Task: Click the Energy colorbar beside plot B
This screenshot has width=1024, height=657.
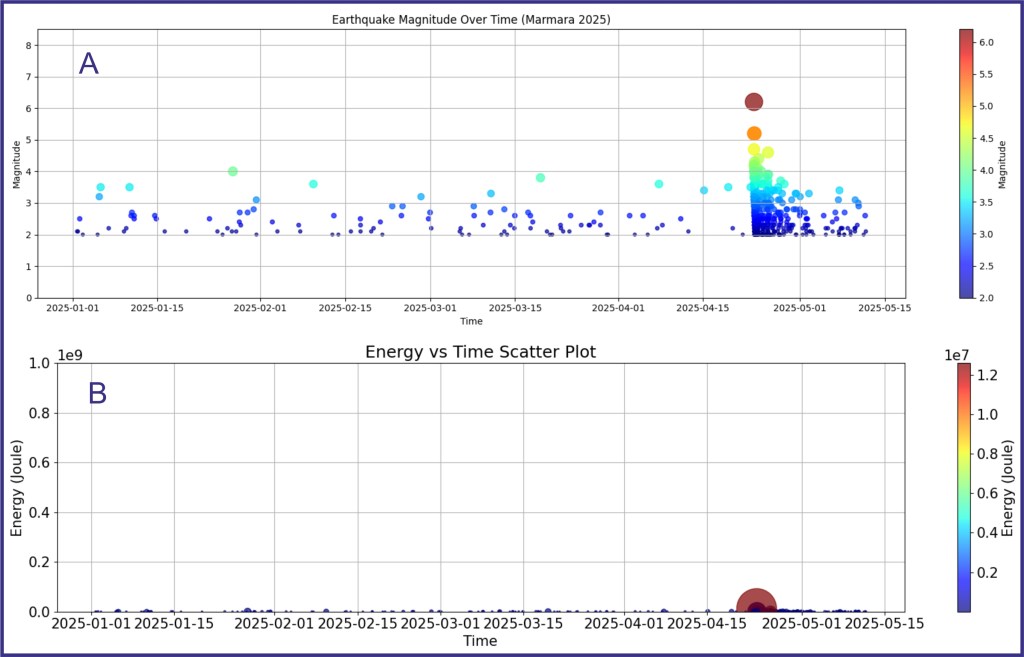Action: coord(964,487)
